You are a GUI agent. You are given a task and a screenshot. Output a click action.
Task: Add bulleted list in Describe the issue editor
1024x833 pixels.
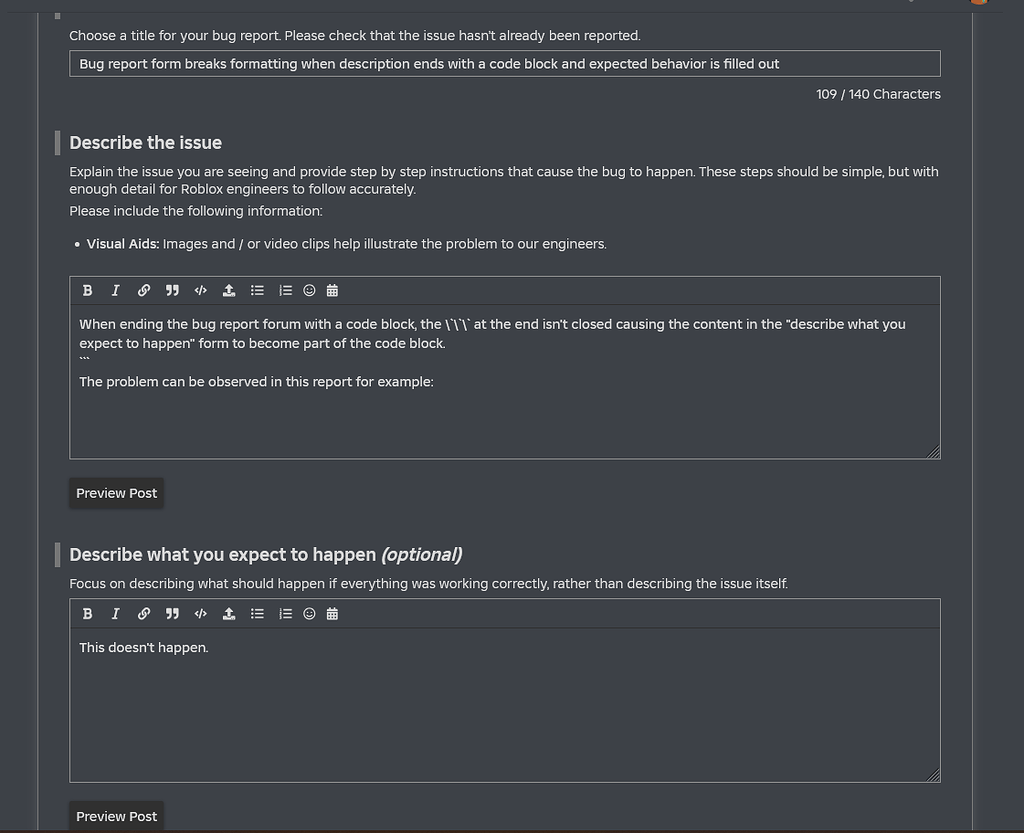click(x=257, y=291)
